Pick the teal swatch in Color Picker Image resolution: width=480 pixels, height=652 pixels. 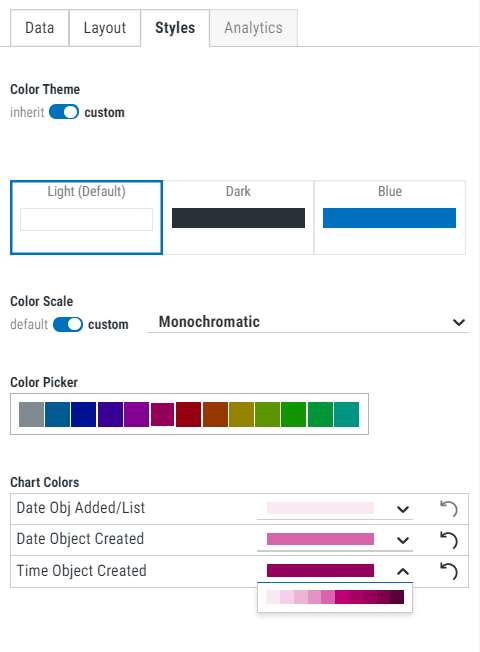click(346, 414)
